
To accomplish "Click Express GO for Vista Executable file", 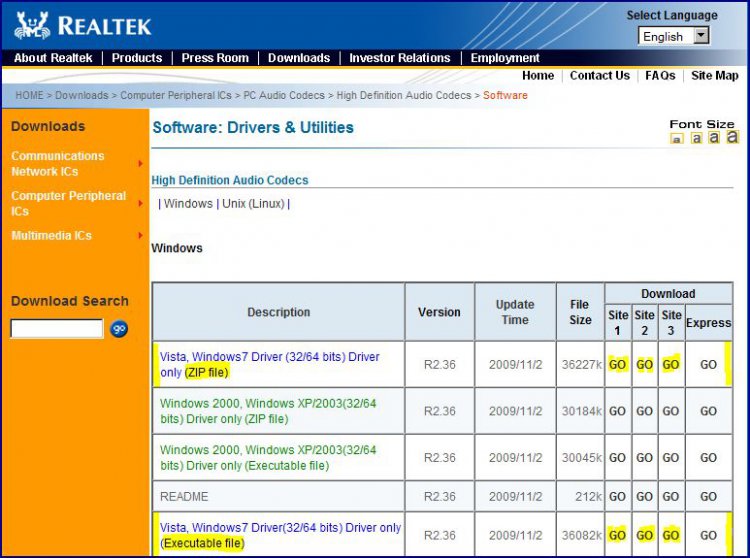I will click(x=708, y=535).
